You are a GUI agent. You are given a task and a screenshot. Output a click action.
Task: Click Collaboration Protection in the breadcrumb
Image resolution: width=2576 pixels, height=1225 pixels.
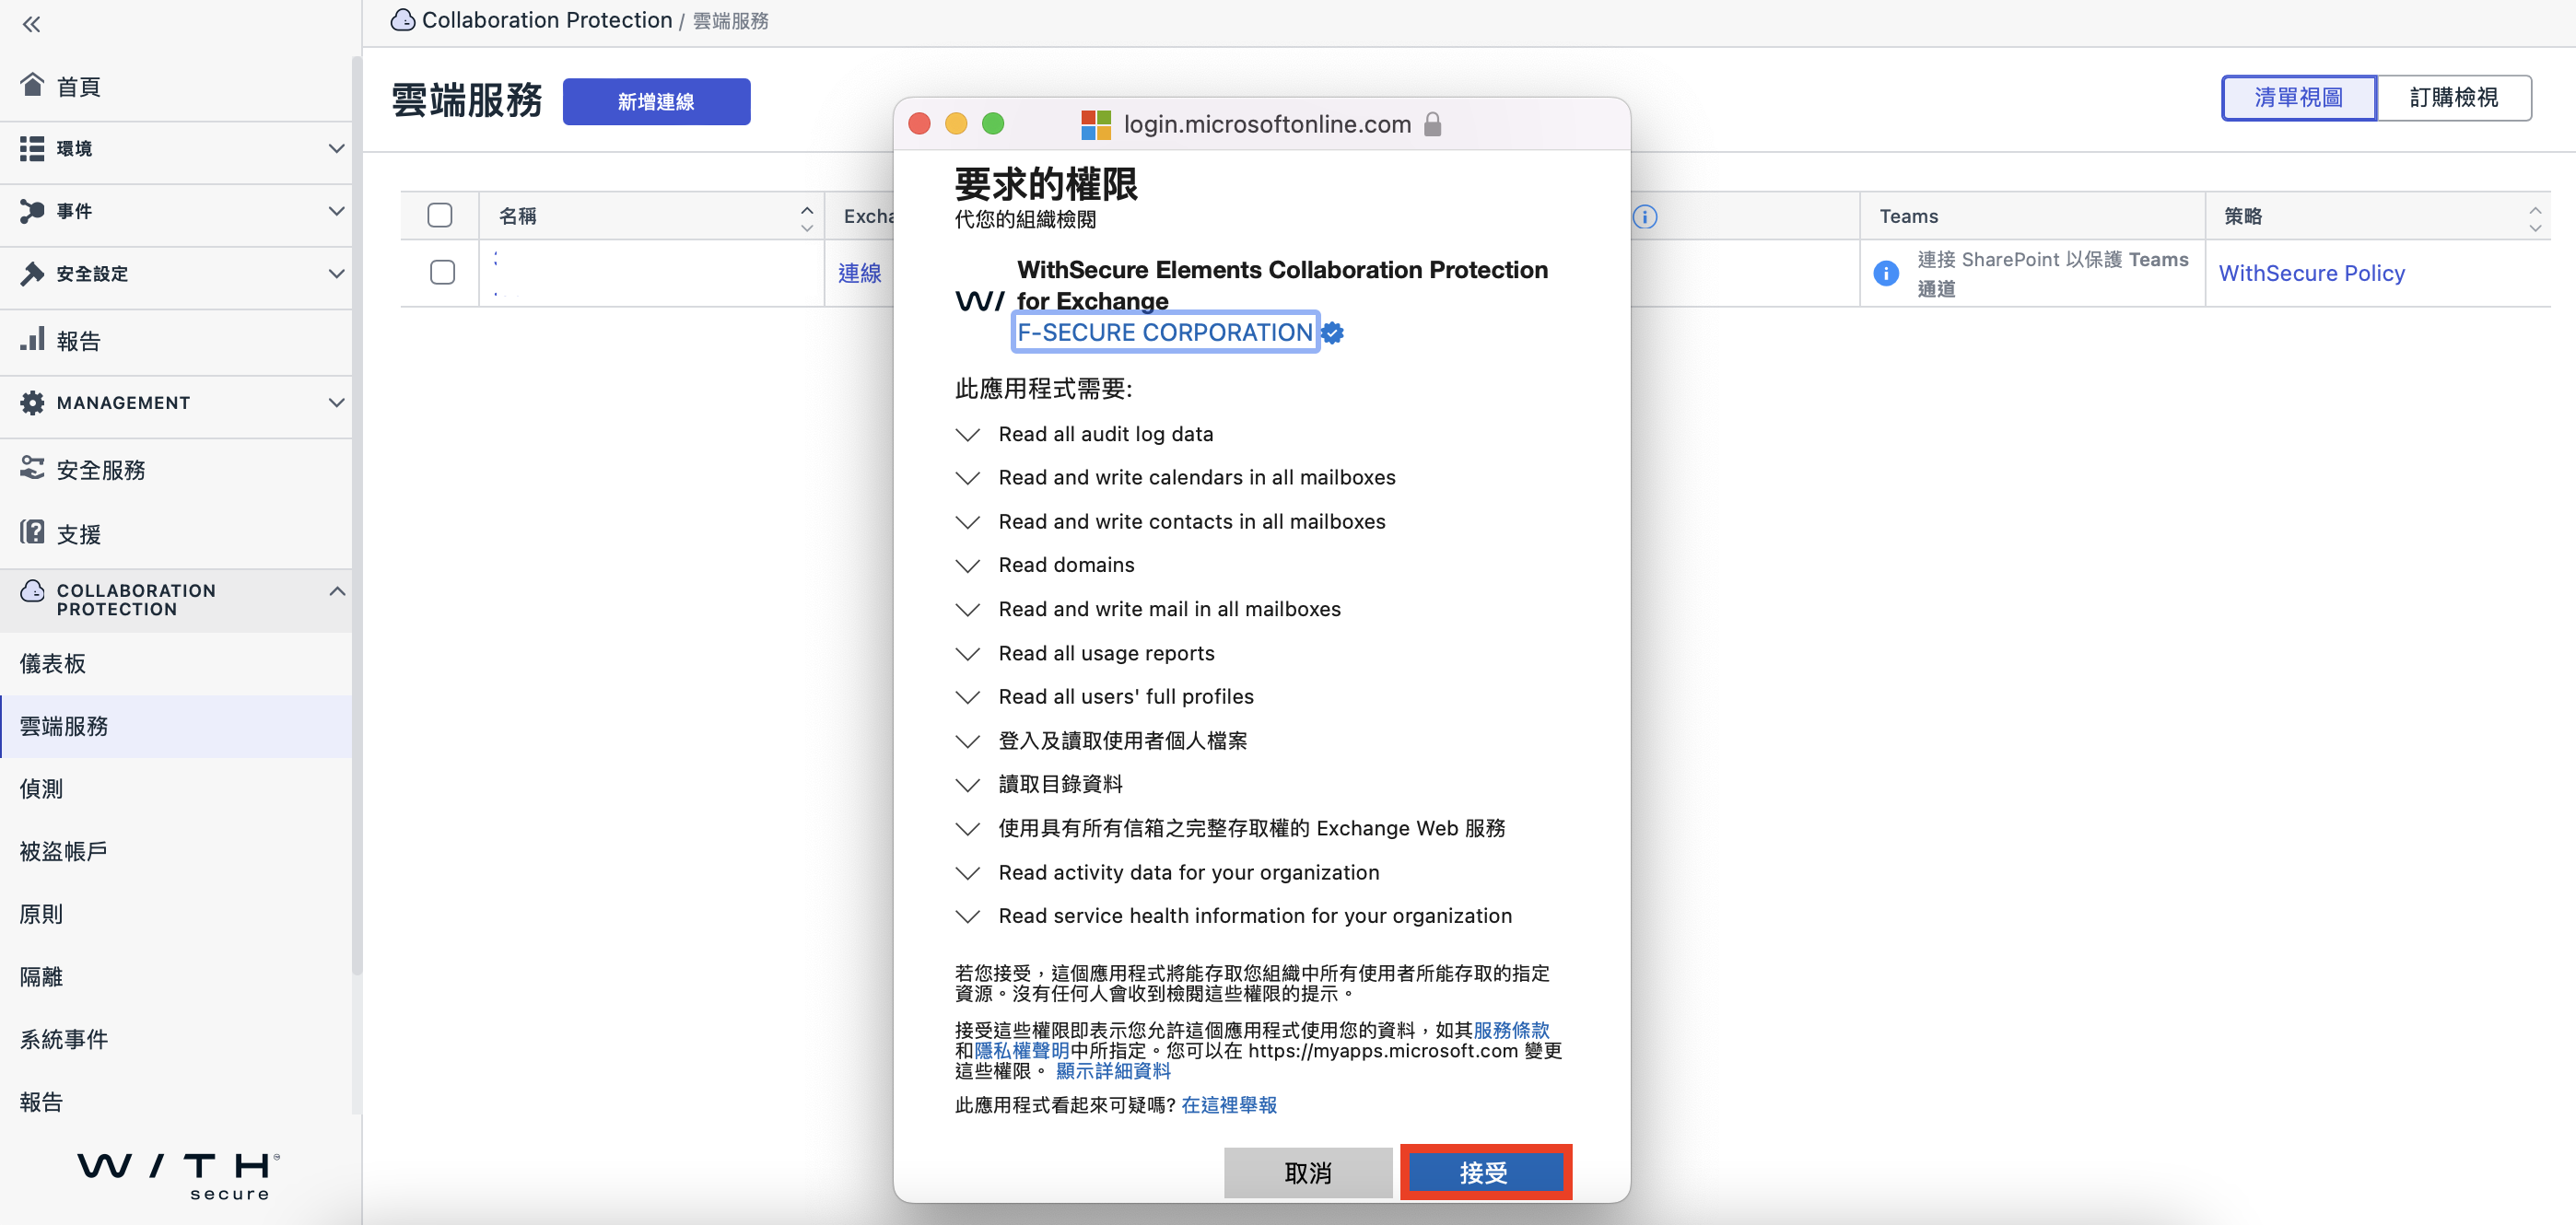click(x=547, y=20)
